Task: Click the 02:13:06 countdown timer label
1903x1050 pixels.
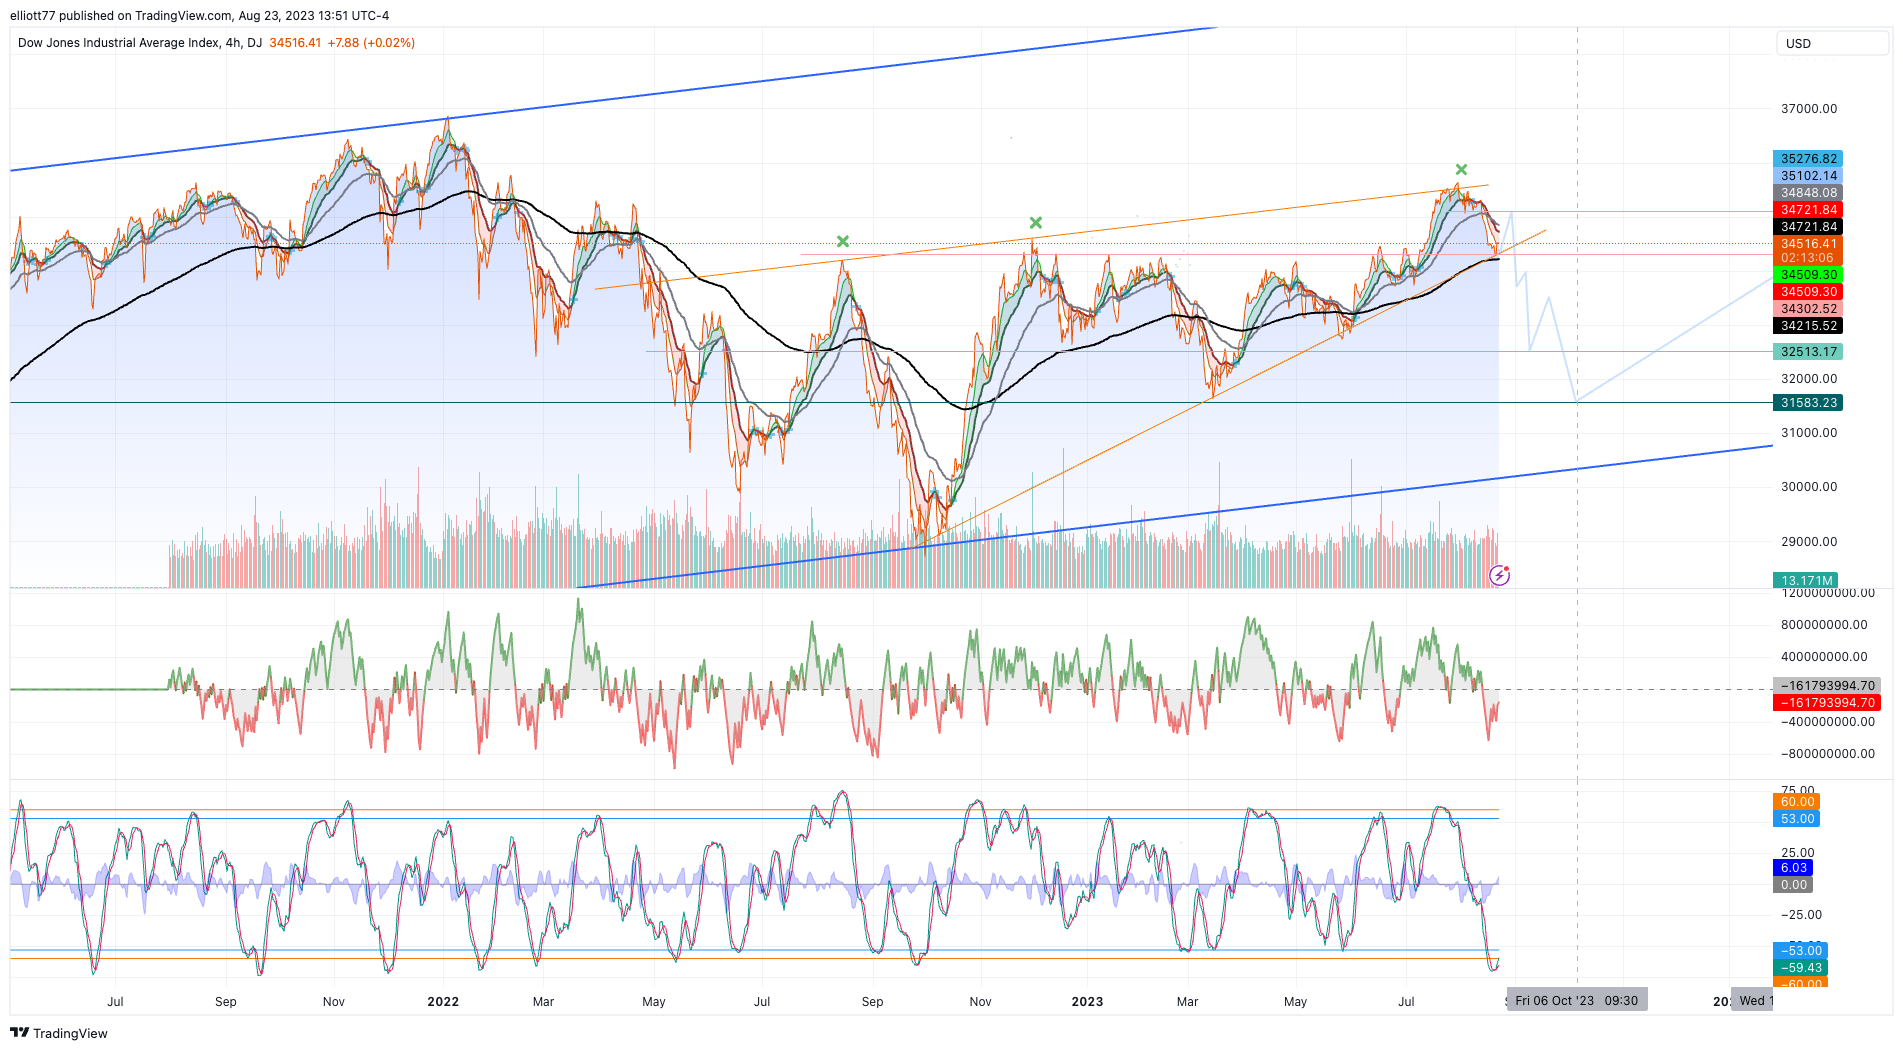Action: [1808, 258]
